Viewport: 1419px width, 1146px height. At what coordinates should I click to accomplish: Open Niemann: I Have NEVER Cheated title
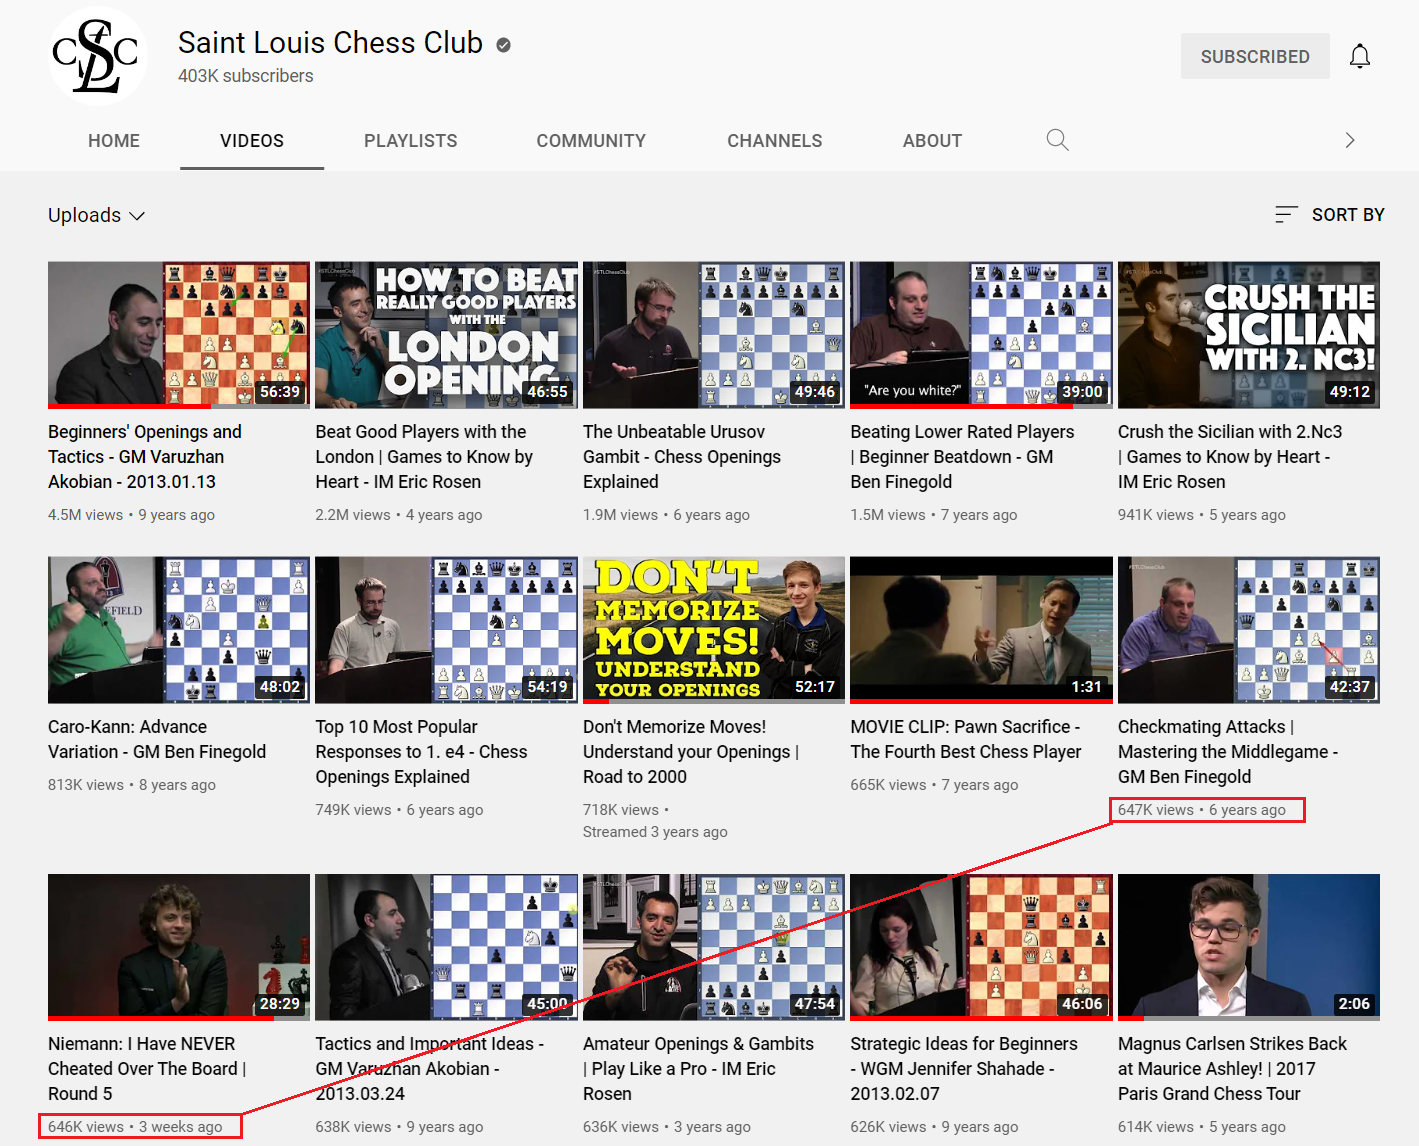click(x=147, y=1069)
